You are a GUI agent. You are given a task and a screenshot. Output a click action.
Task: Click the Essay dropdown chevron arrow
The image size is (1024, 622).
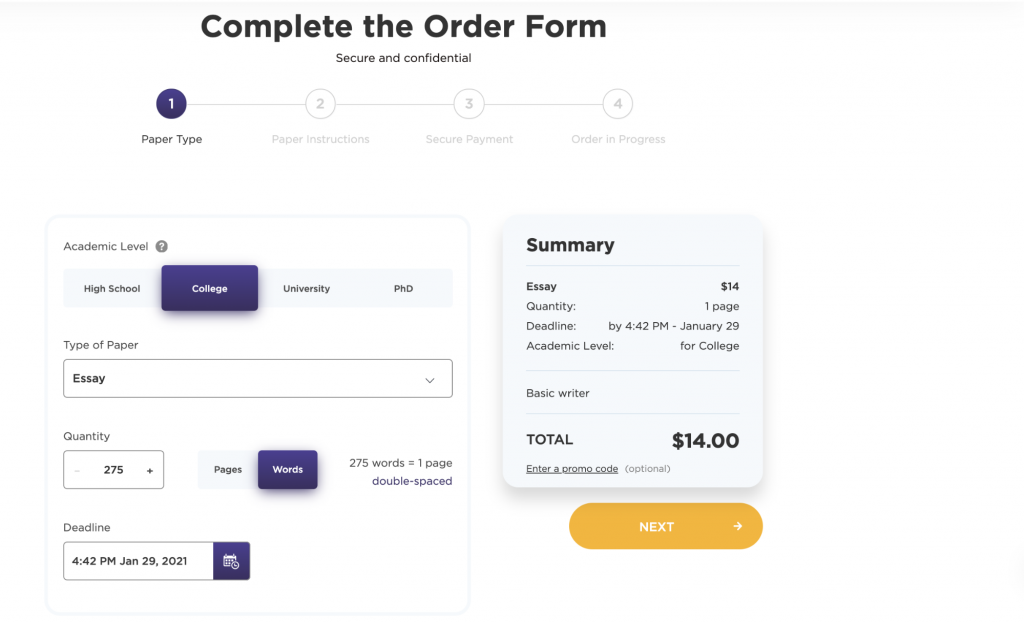(430, 380)
